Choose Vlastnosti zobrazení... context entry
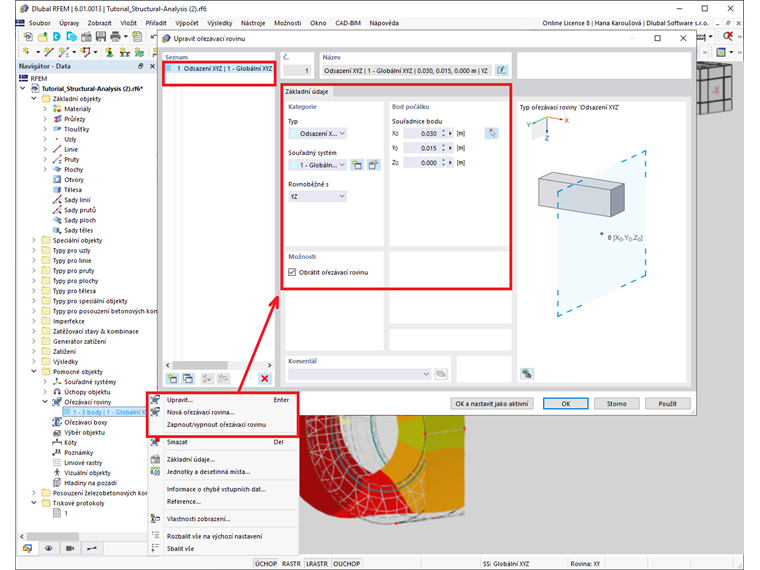The width and height of the screenshot is (760, 570). pyautogui.click(x=222, y=519)
